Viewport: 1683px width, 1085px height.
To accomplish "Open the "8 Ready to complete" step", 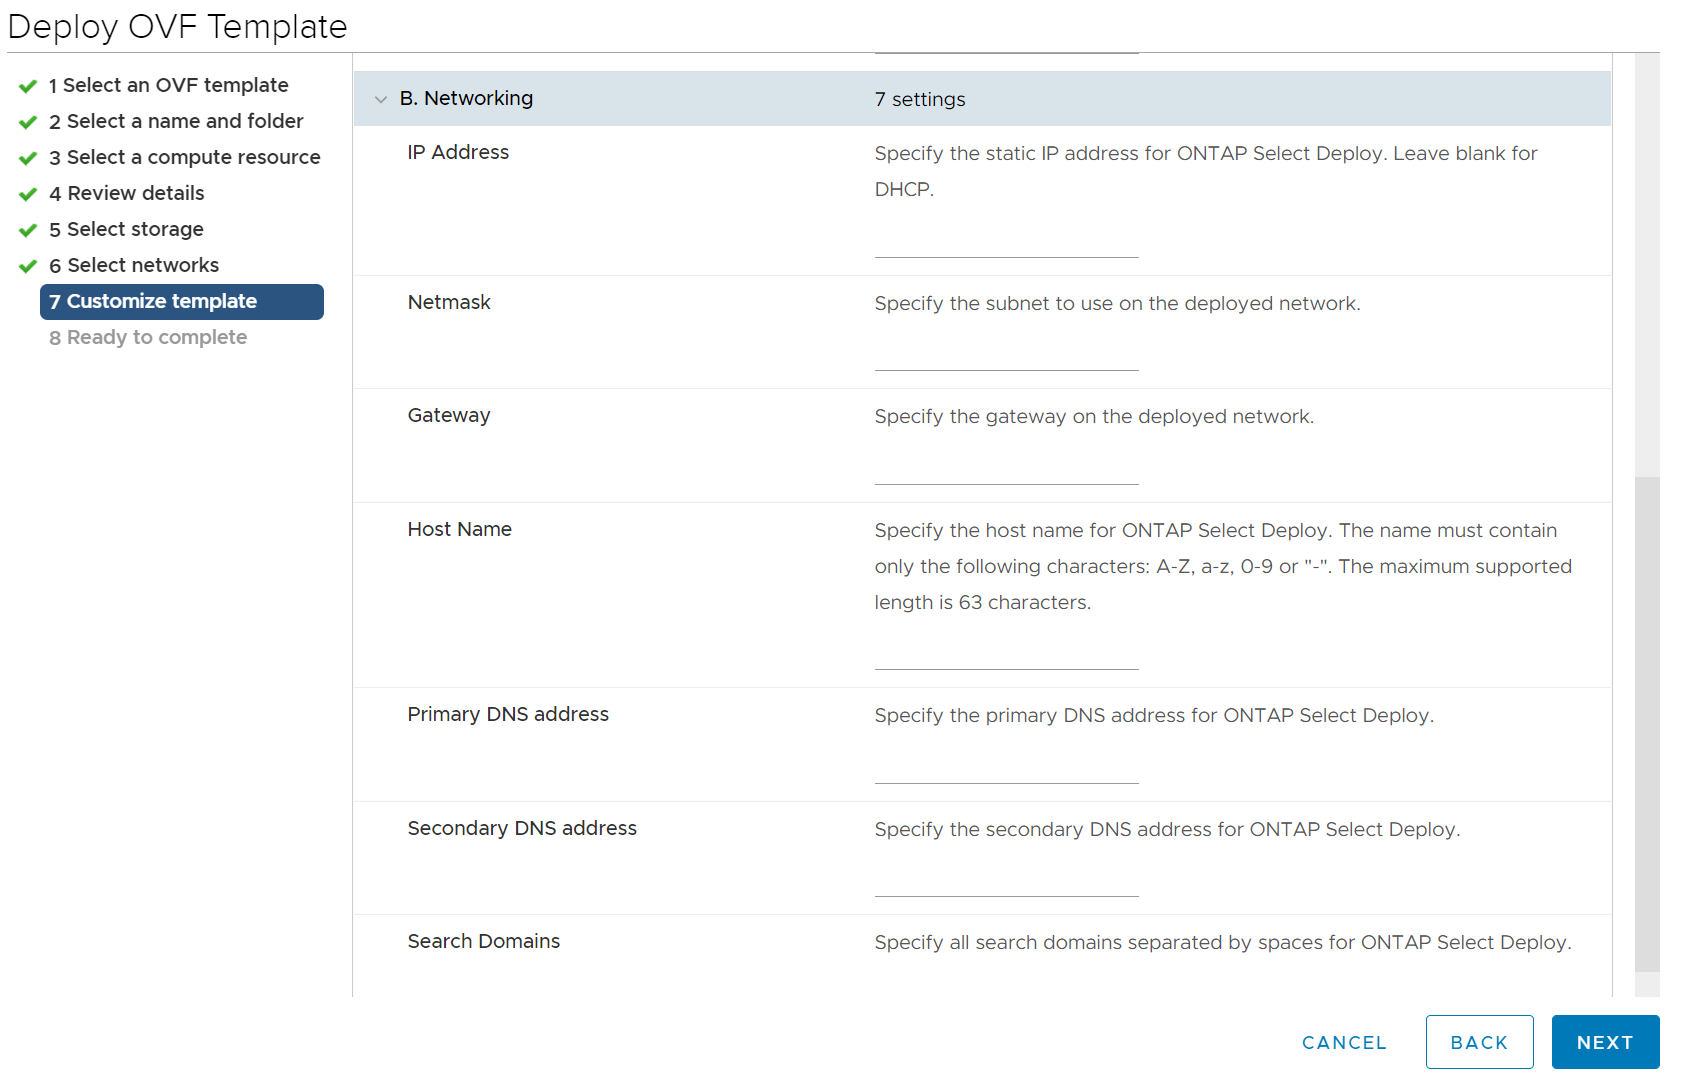I will click(148, 337).
